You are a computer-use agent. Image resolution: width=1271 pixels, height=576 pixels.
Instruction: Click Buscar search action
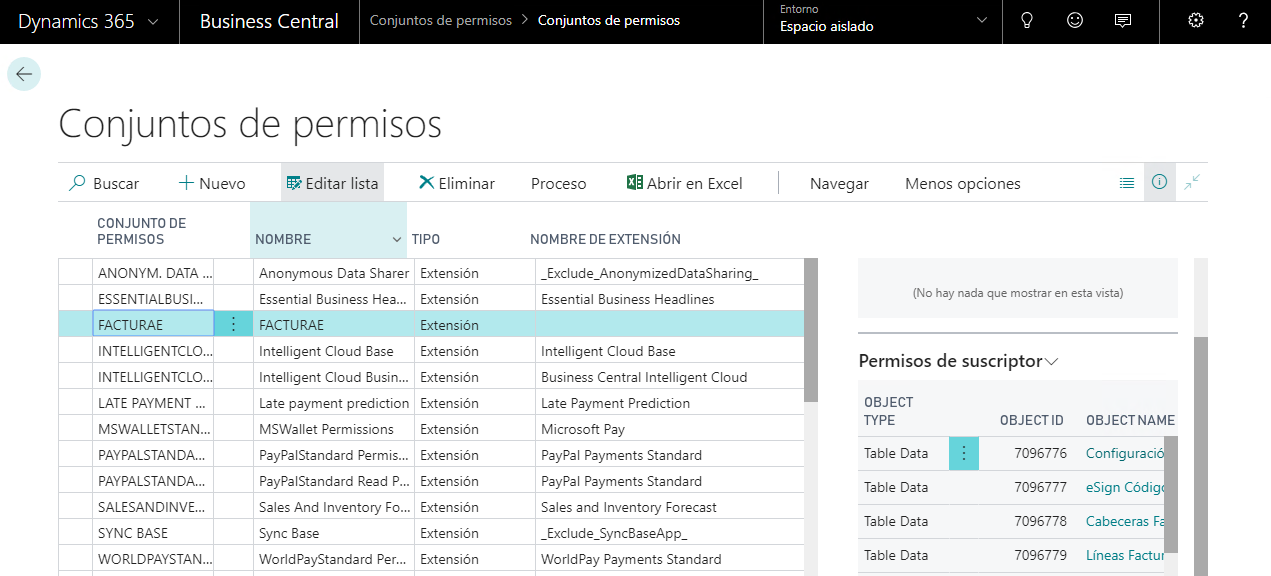coord(104,183)
